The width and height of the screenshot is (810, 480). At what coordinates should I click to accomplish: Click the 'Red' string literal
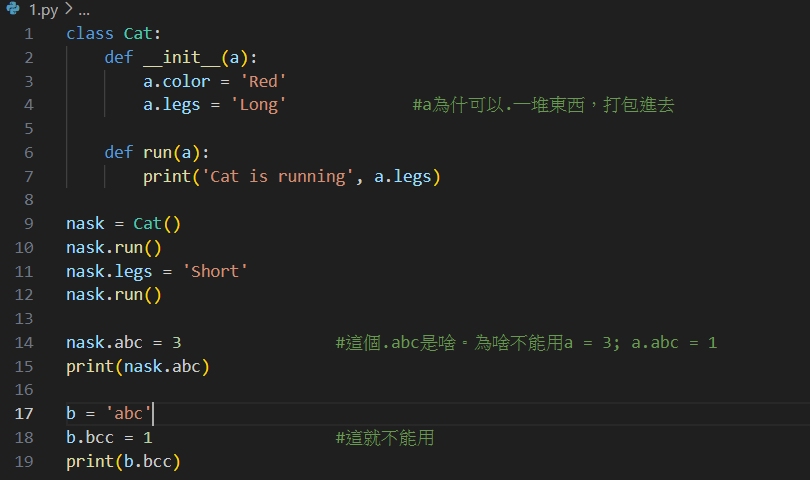pos(263,81)
